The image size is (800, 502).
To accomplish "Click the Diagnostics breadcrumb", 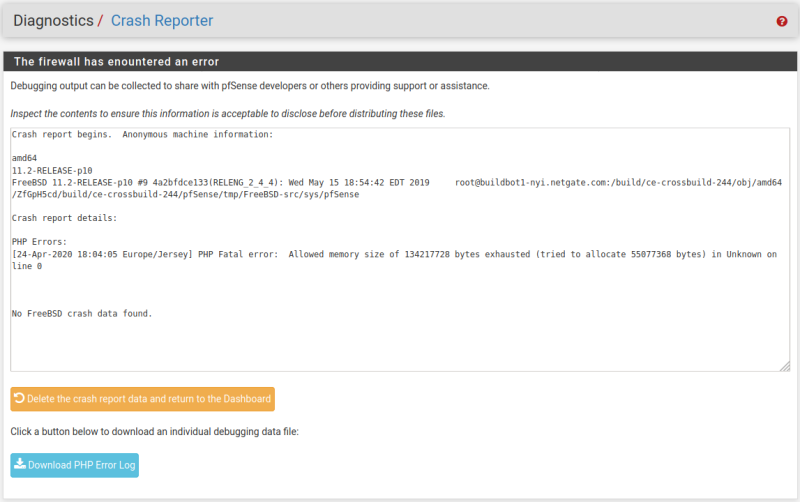I will [x=54, y=20].
